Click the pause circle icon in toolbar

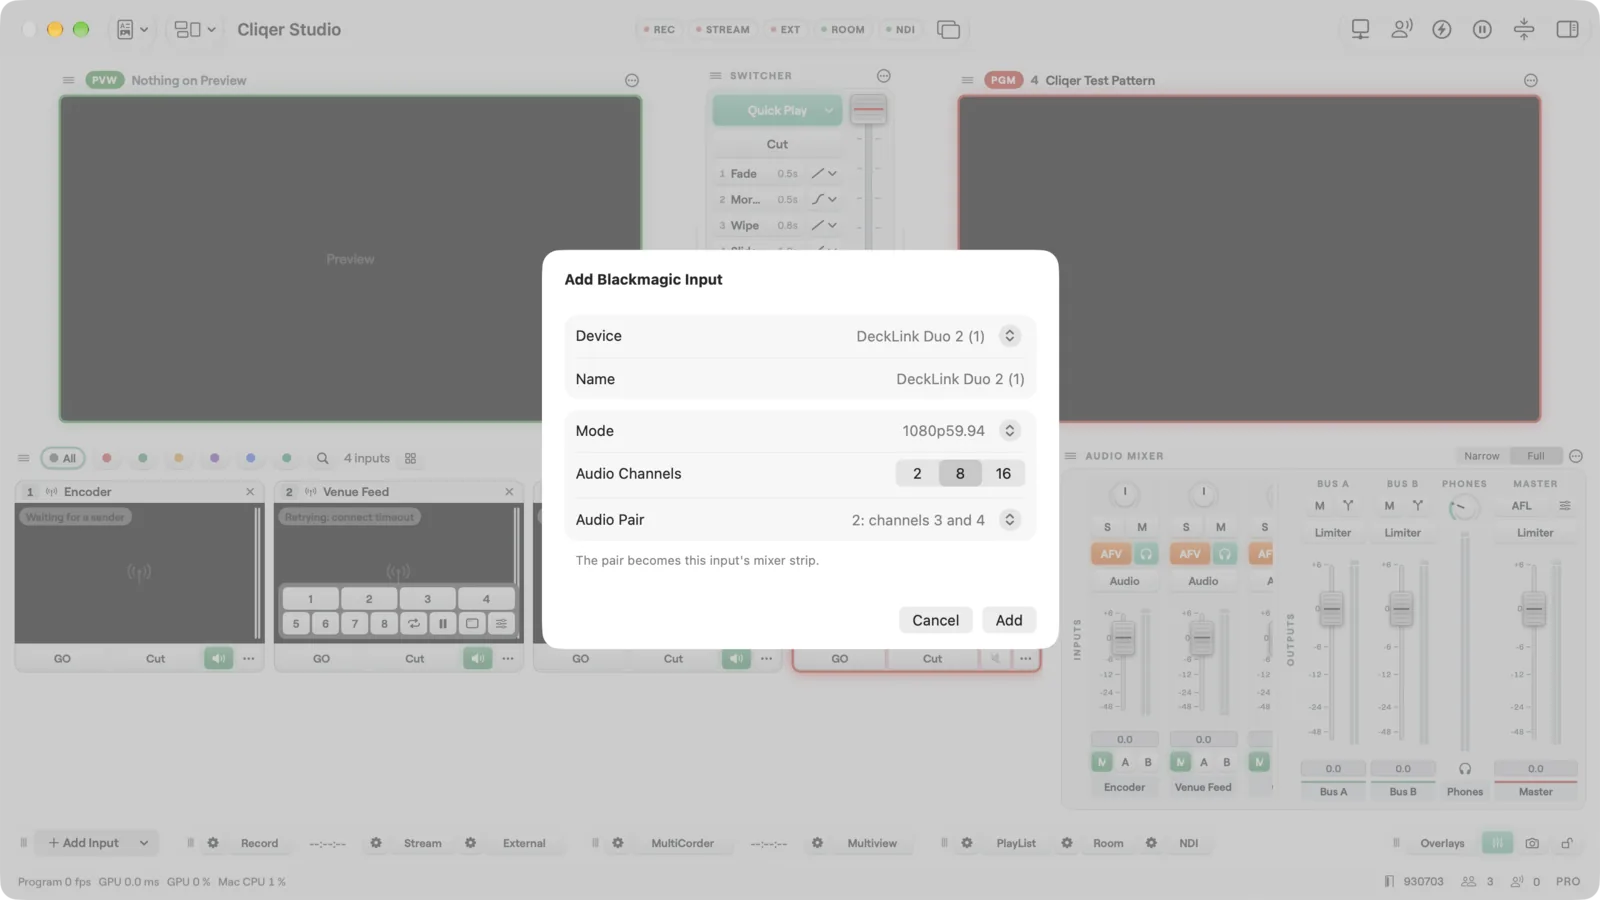[1482, 30]
